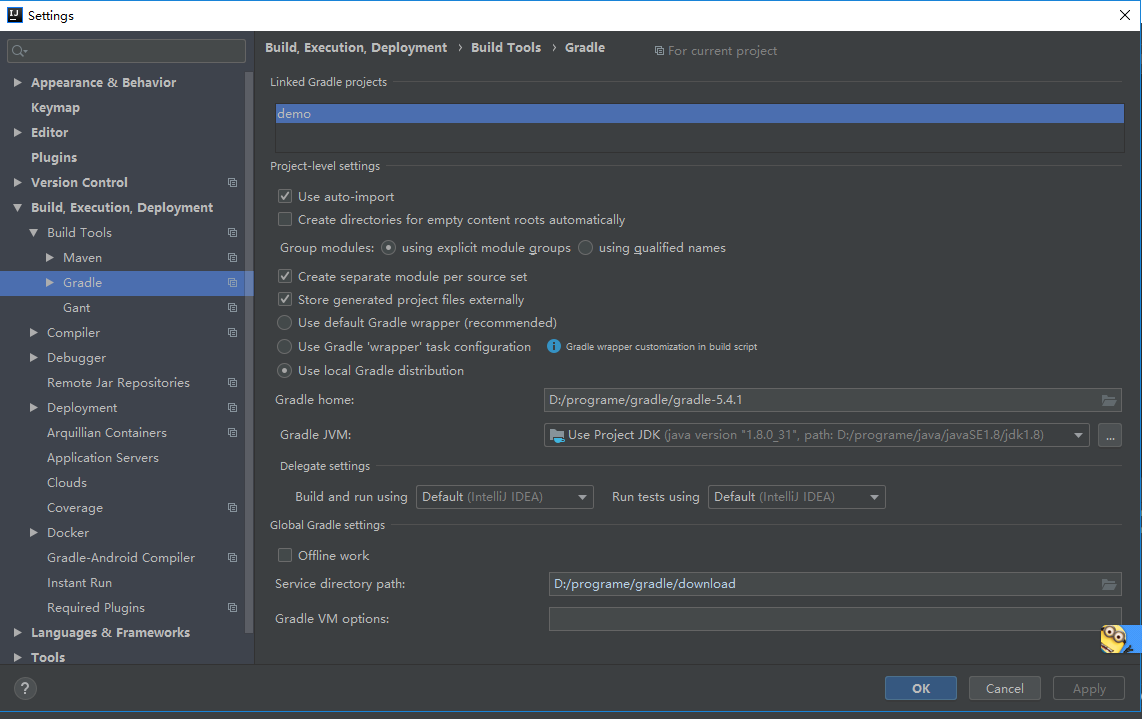1142x719 pixels.
Task: Browse folder icon for Service directory path
Action: point(1108,584)
